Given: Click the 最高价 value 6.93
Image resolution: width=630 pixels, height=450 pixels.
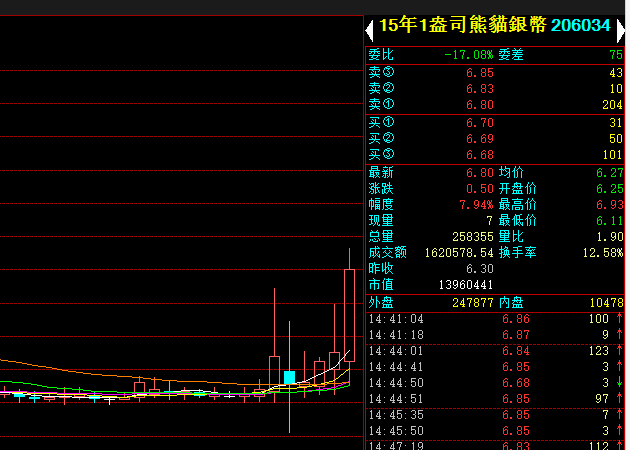Looking at the screenshot, I should tap(610, 205).
